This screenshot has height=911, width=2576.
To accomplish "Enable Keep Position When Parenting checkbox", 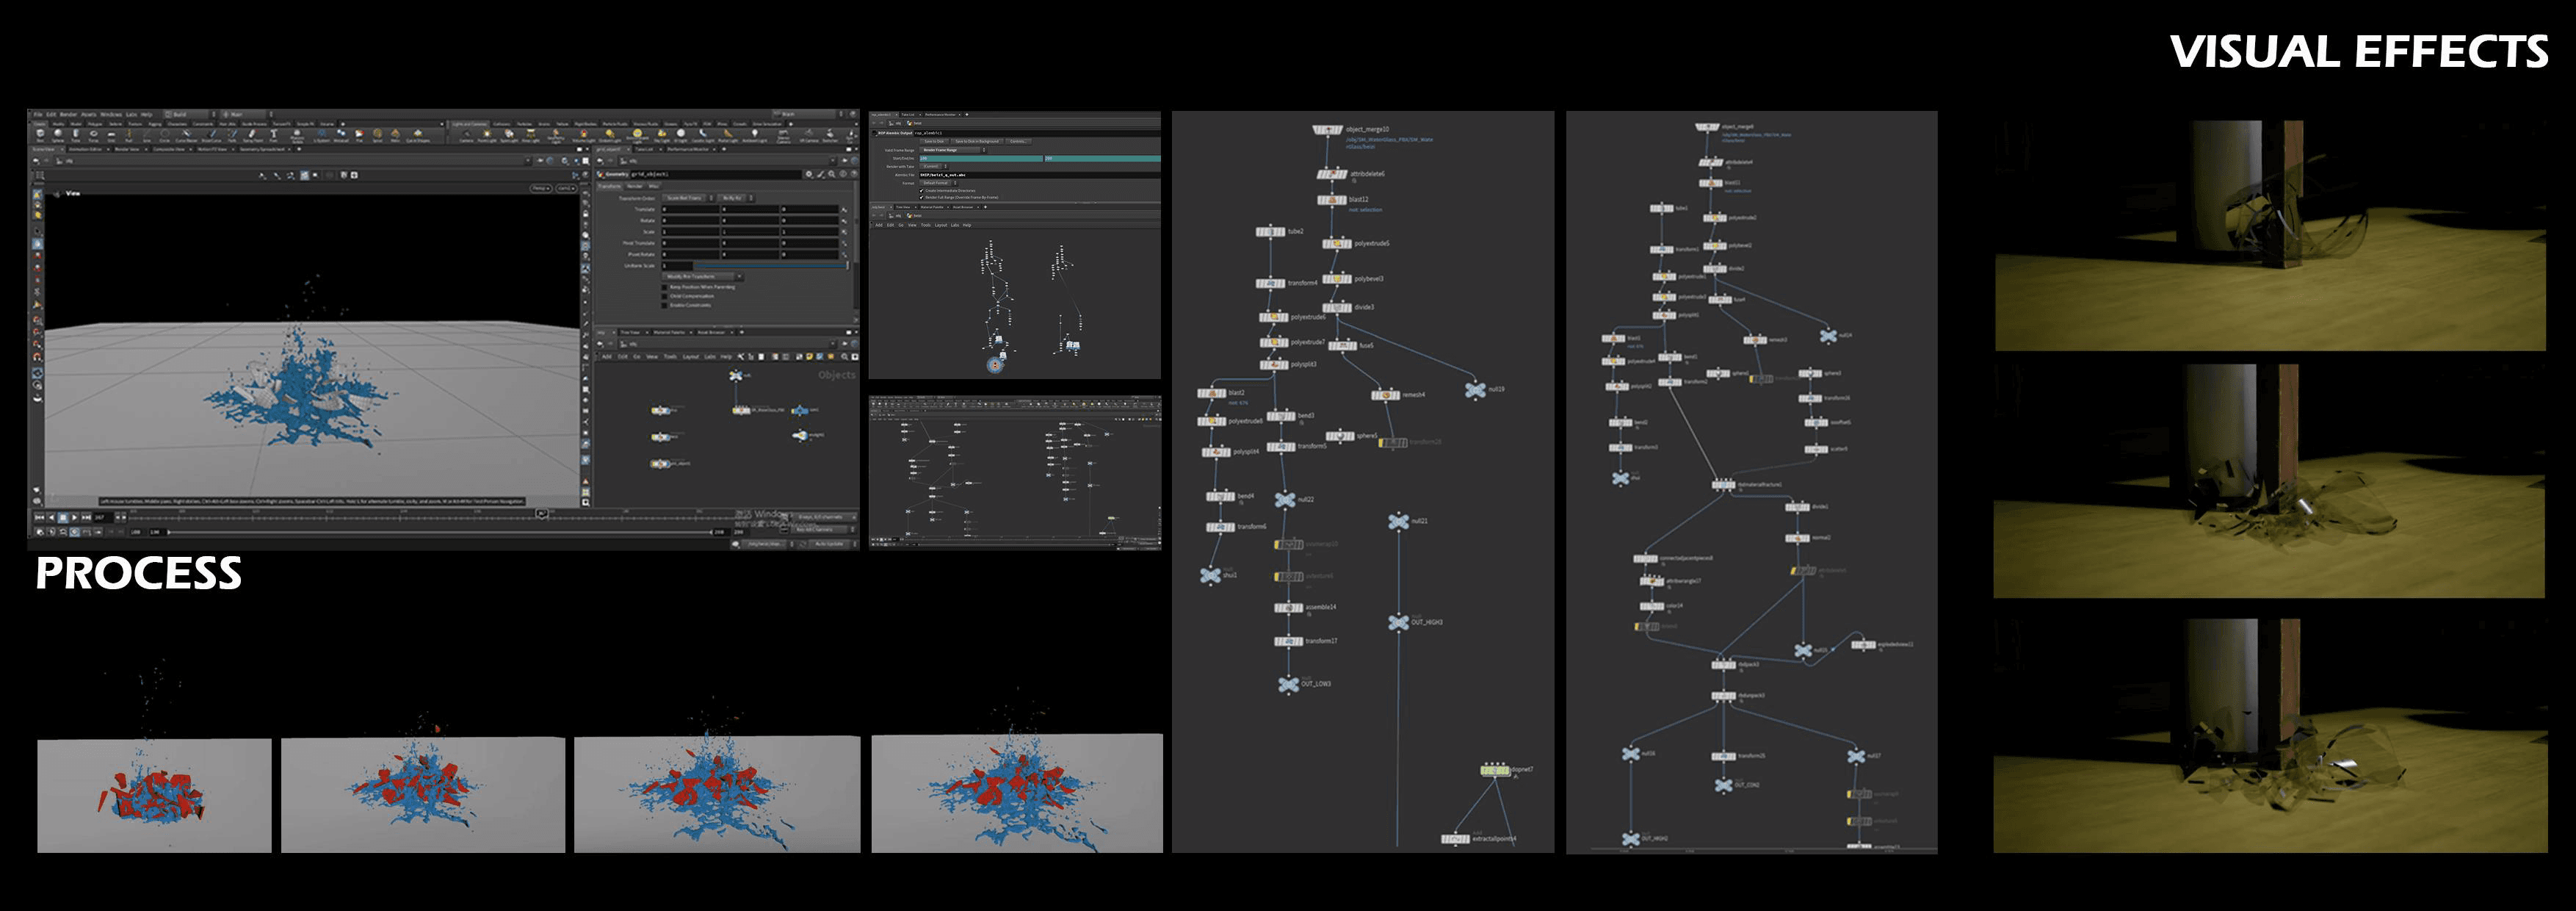I will coord(665,288).
